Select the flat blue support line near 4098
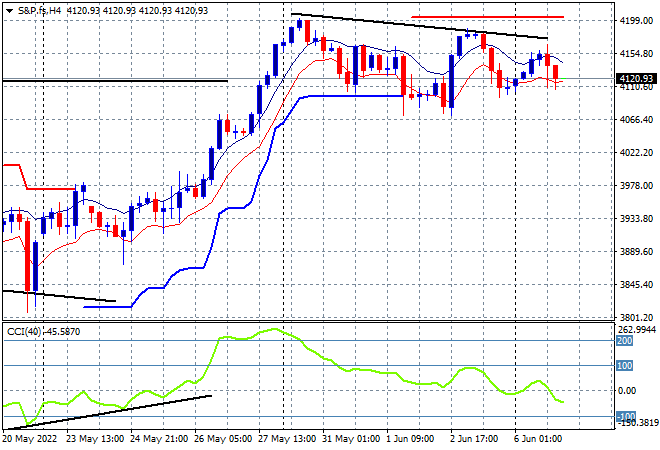The width and height of the screenshot is (660, 450). tap(358, 96)
